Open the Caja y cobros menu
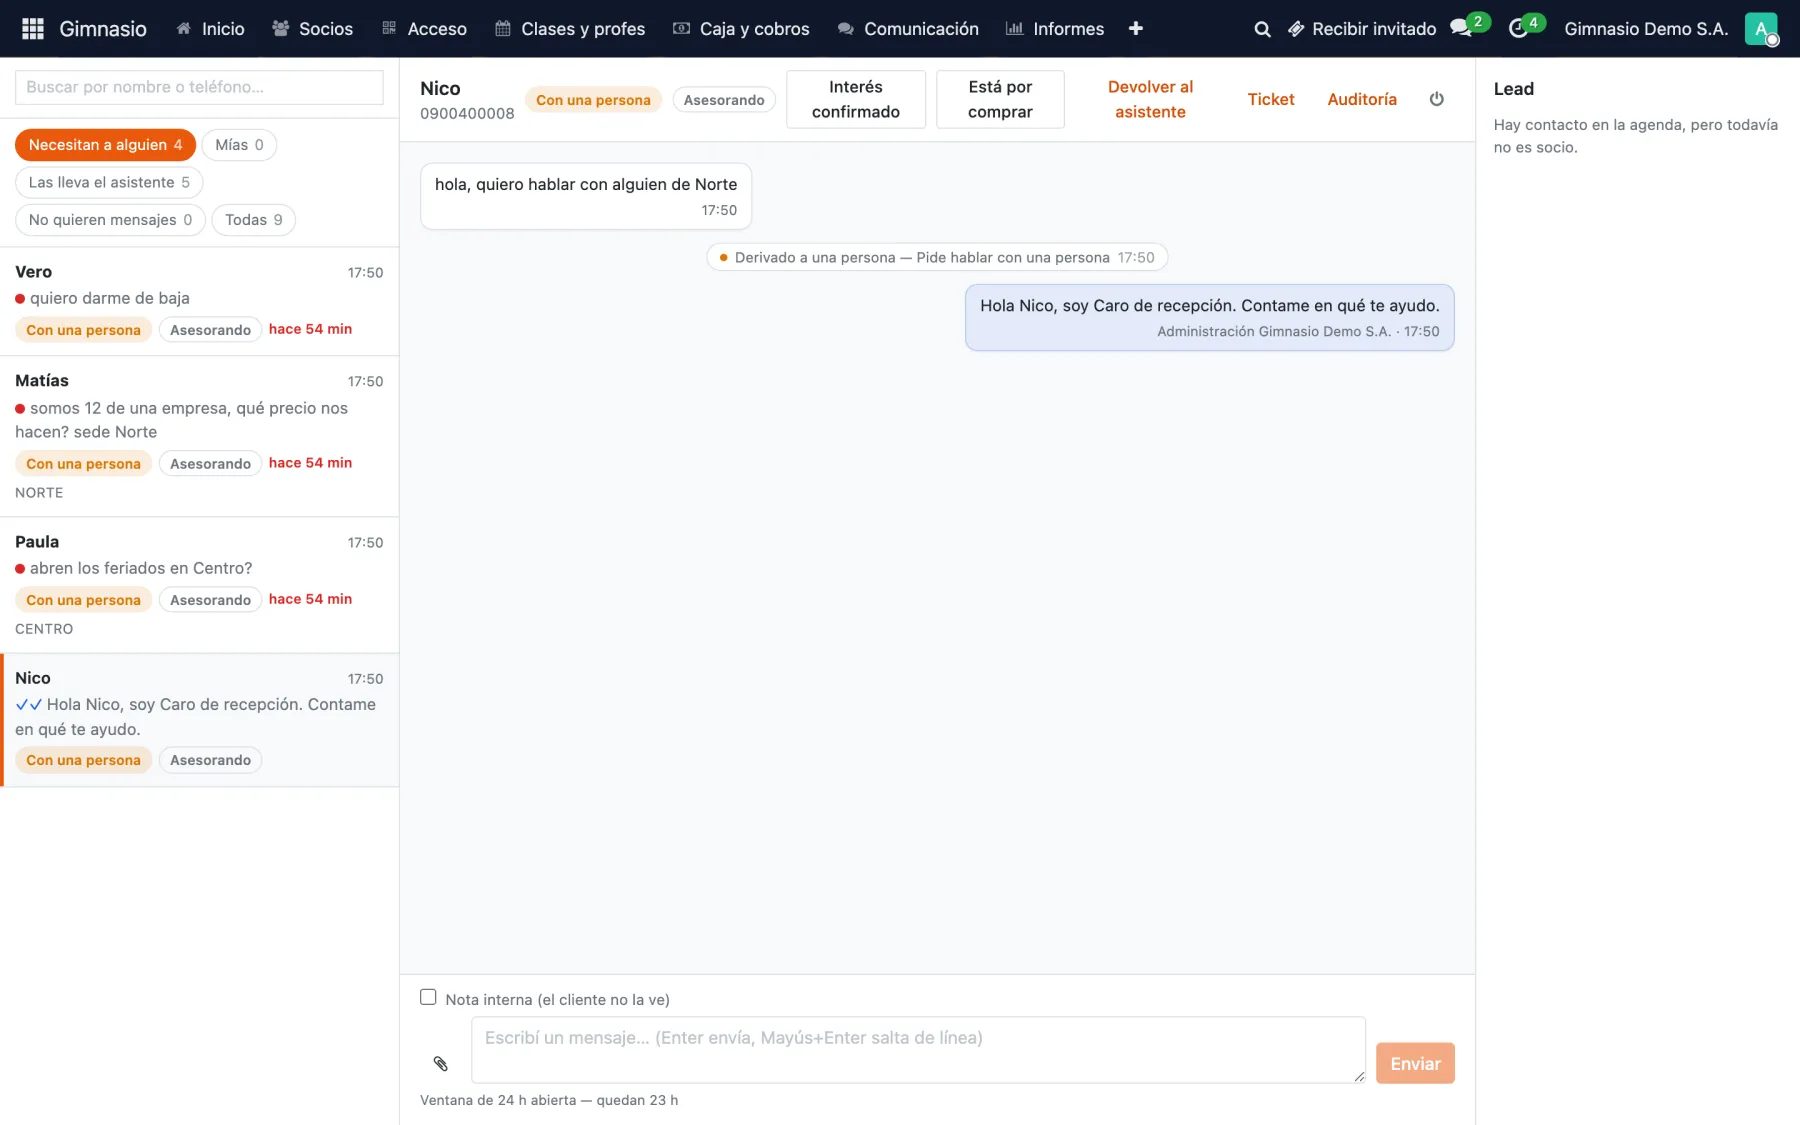 click(x=741, y=29)
